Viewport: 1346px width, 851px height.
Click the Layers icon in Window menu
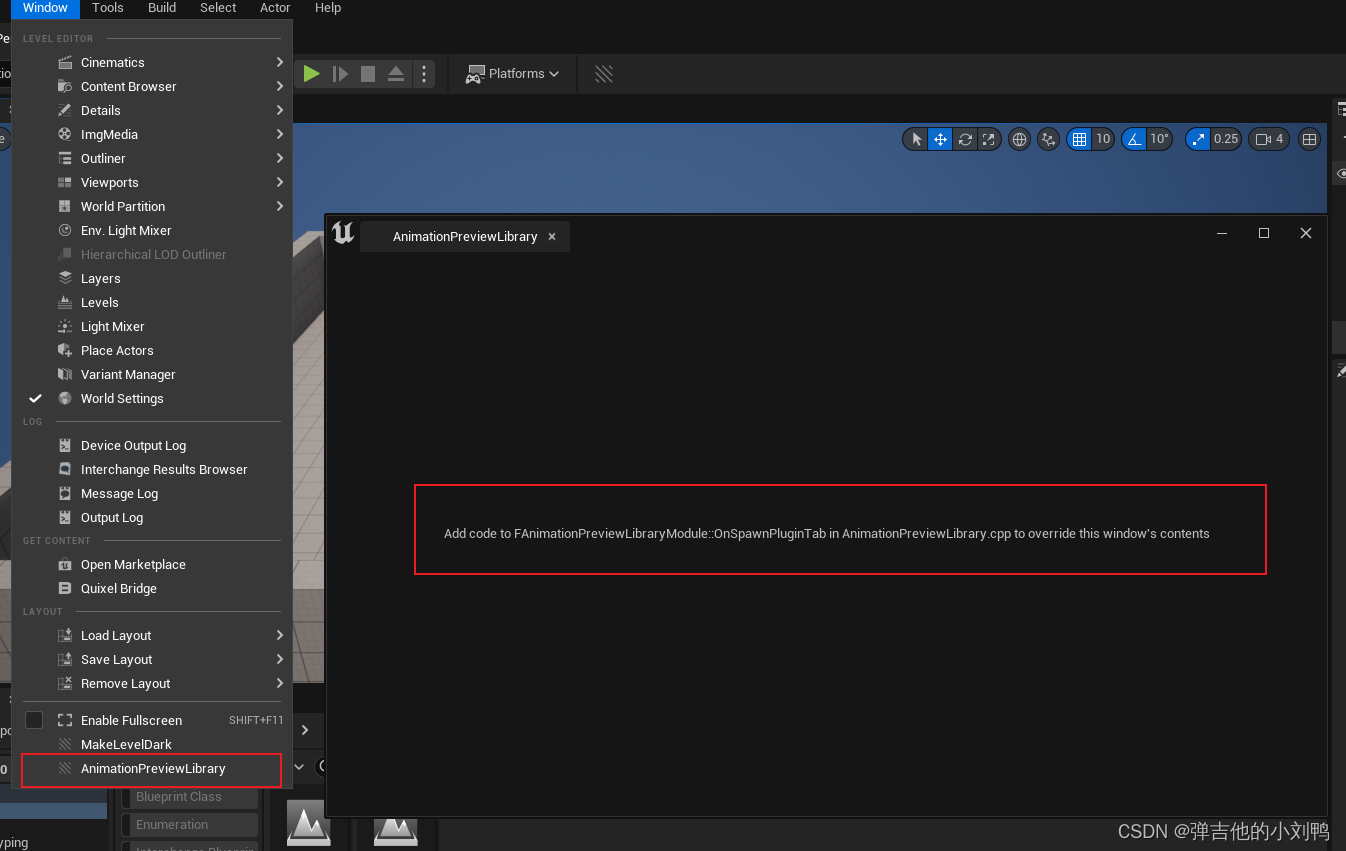click(65, 278)
